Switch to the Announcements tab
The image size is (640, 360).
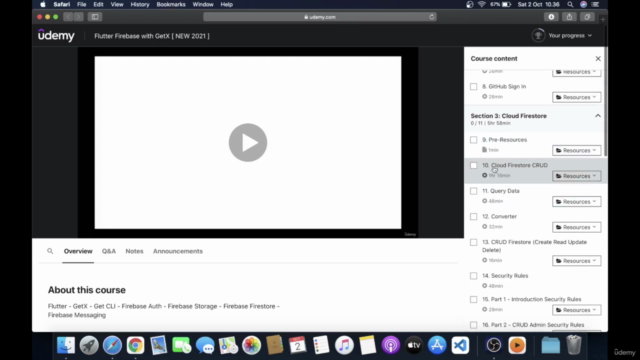click(x=178, y=251)
